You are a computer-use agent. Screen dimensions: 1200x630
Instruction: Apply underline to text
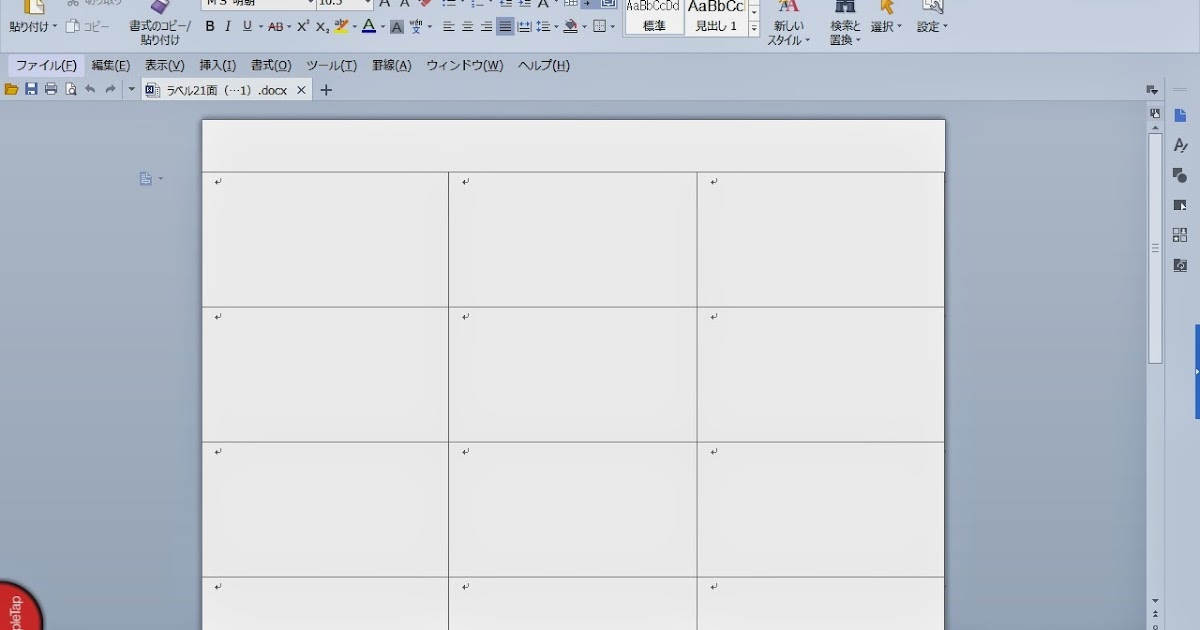click(247, 27)
